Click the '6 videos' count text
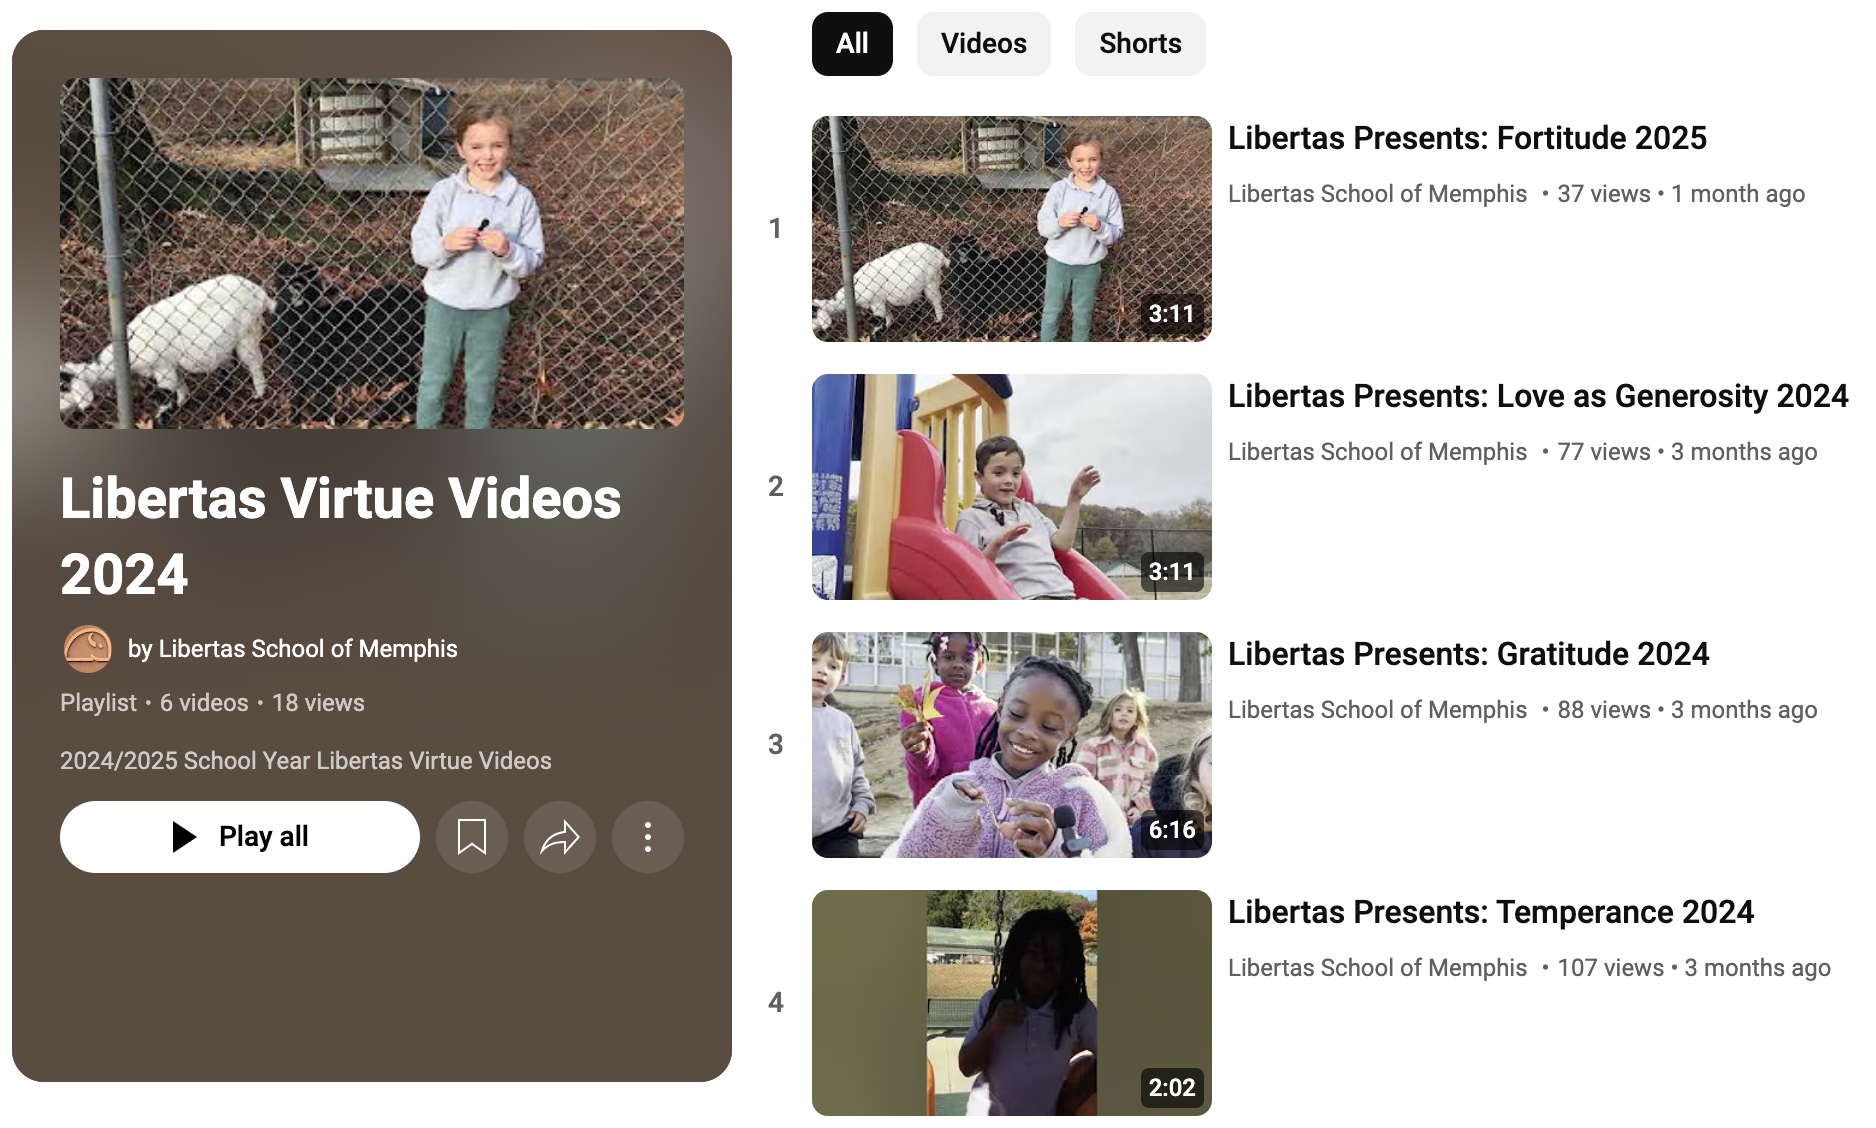 (x=204, y=703)
